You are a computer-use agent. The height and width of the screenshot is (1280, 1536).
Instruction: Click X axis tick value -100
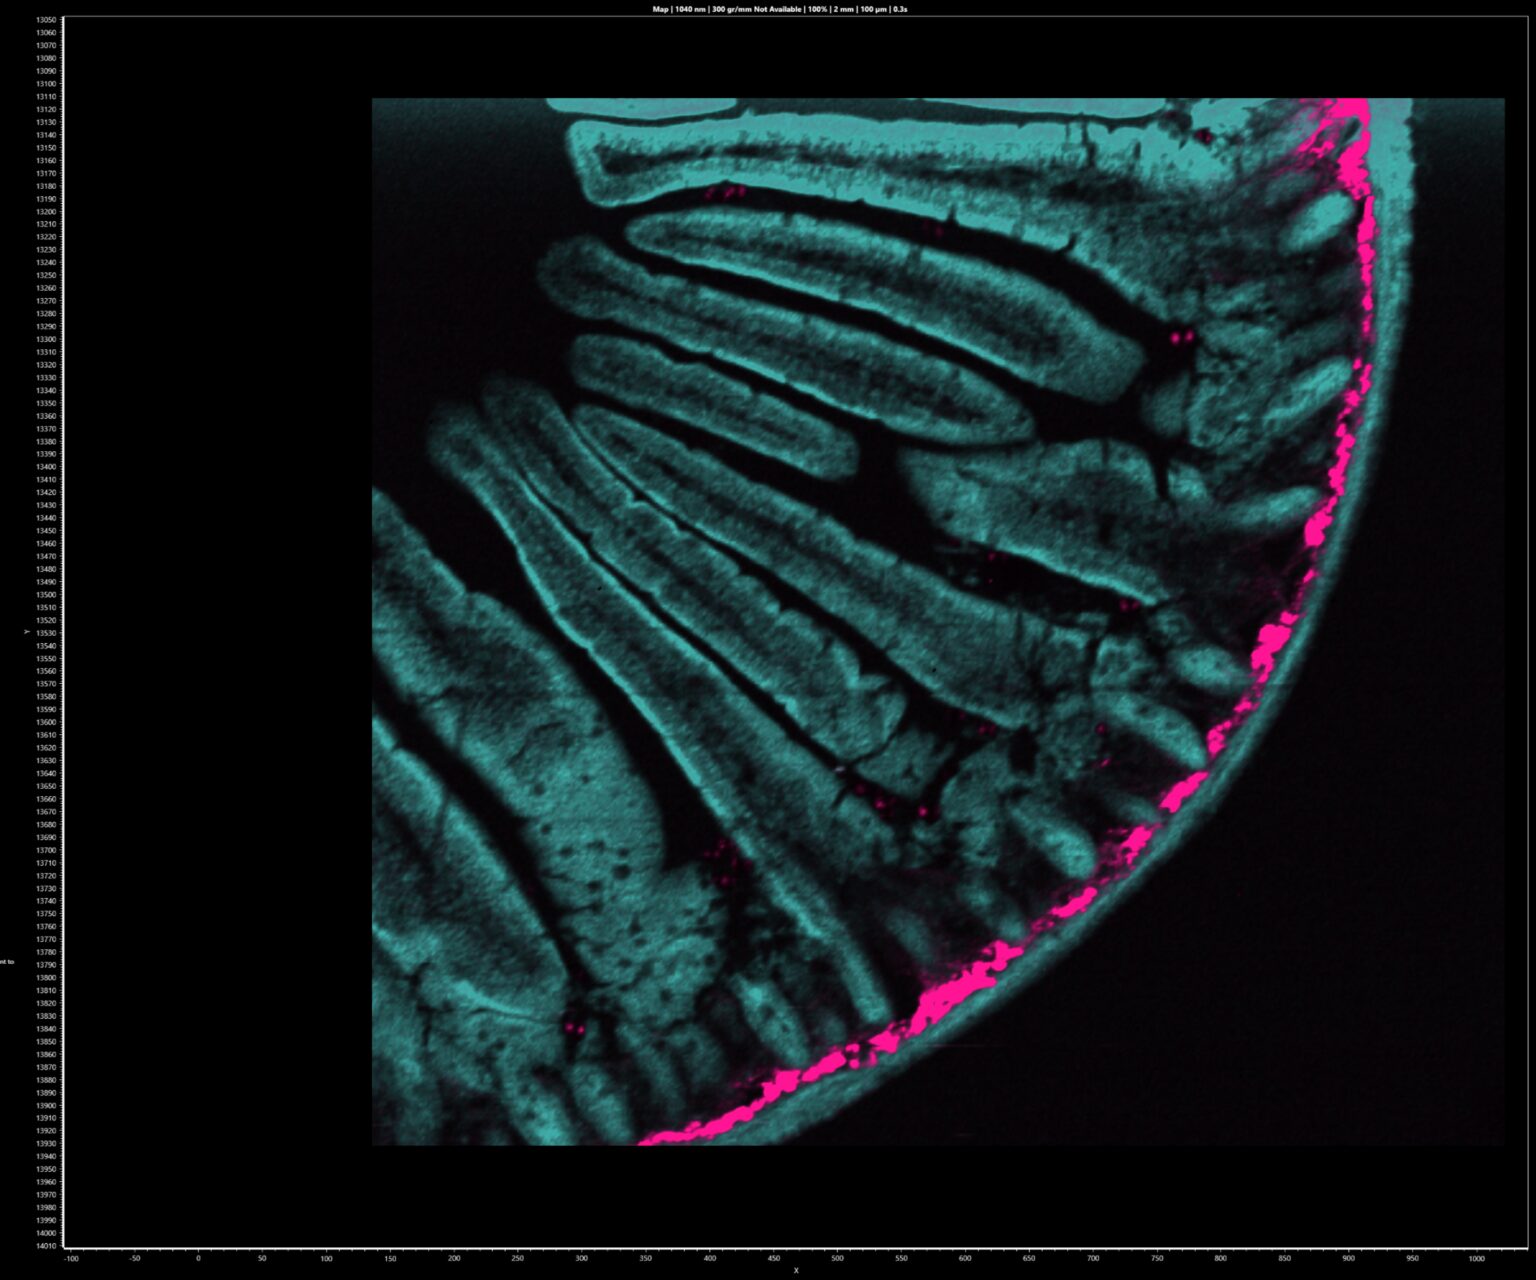(x=71, y=1259)
